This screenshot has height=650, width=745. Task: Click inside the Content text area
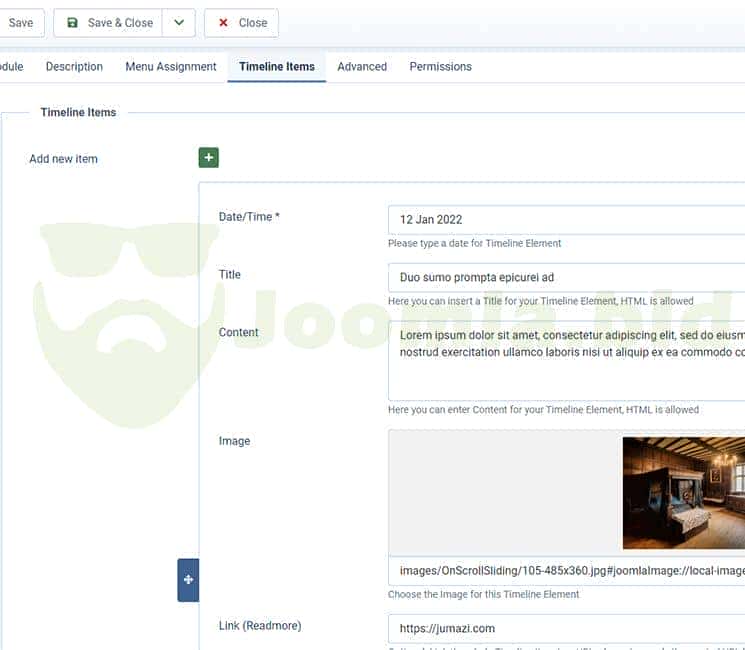[x=566, y=360]
